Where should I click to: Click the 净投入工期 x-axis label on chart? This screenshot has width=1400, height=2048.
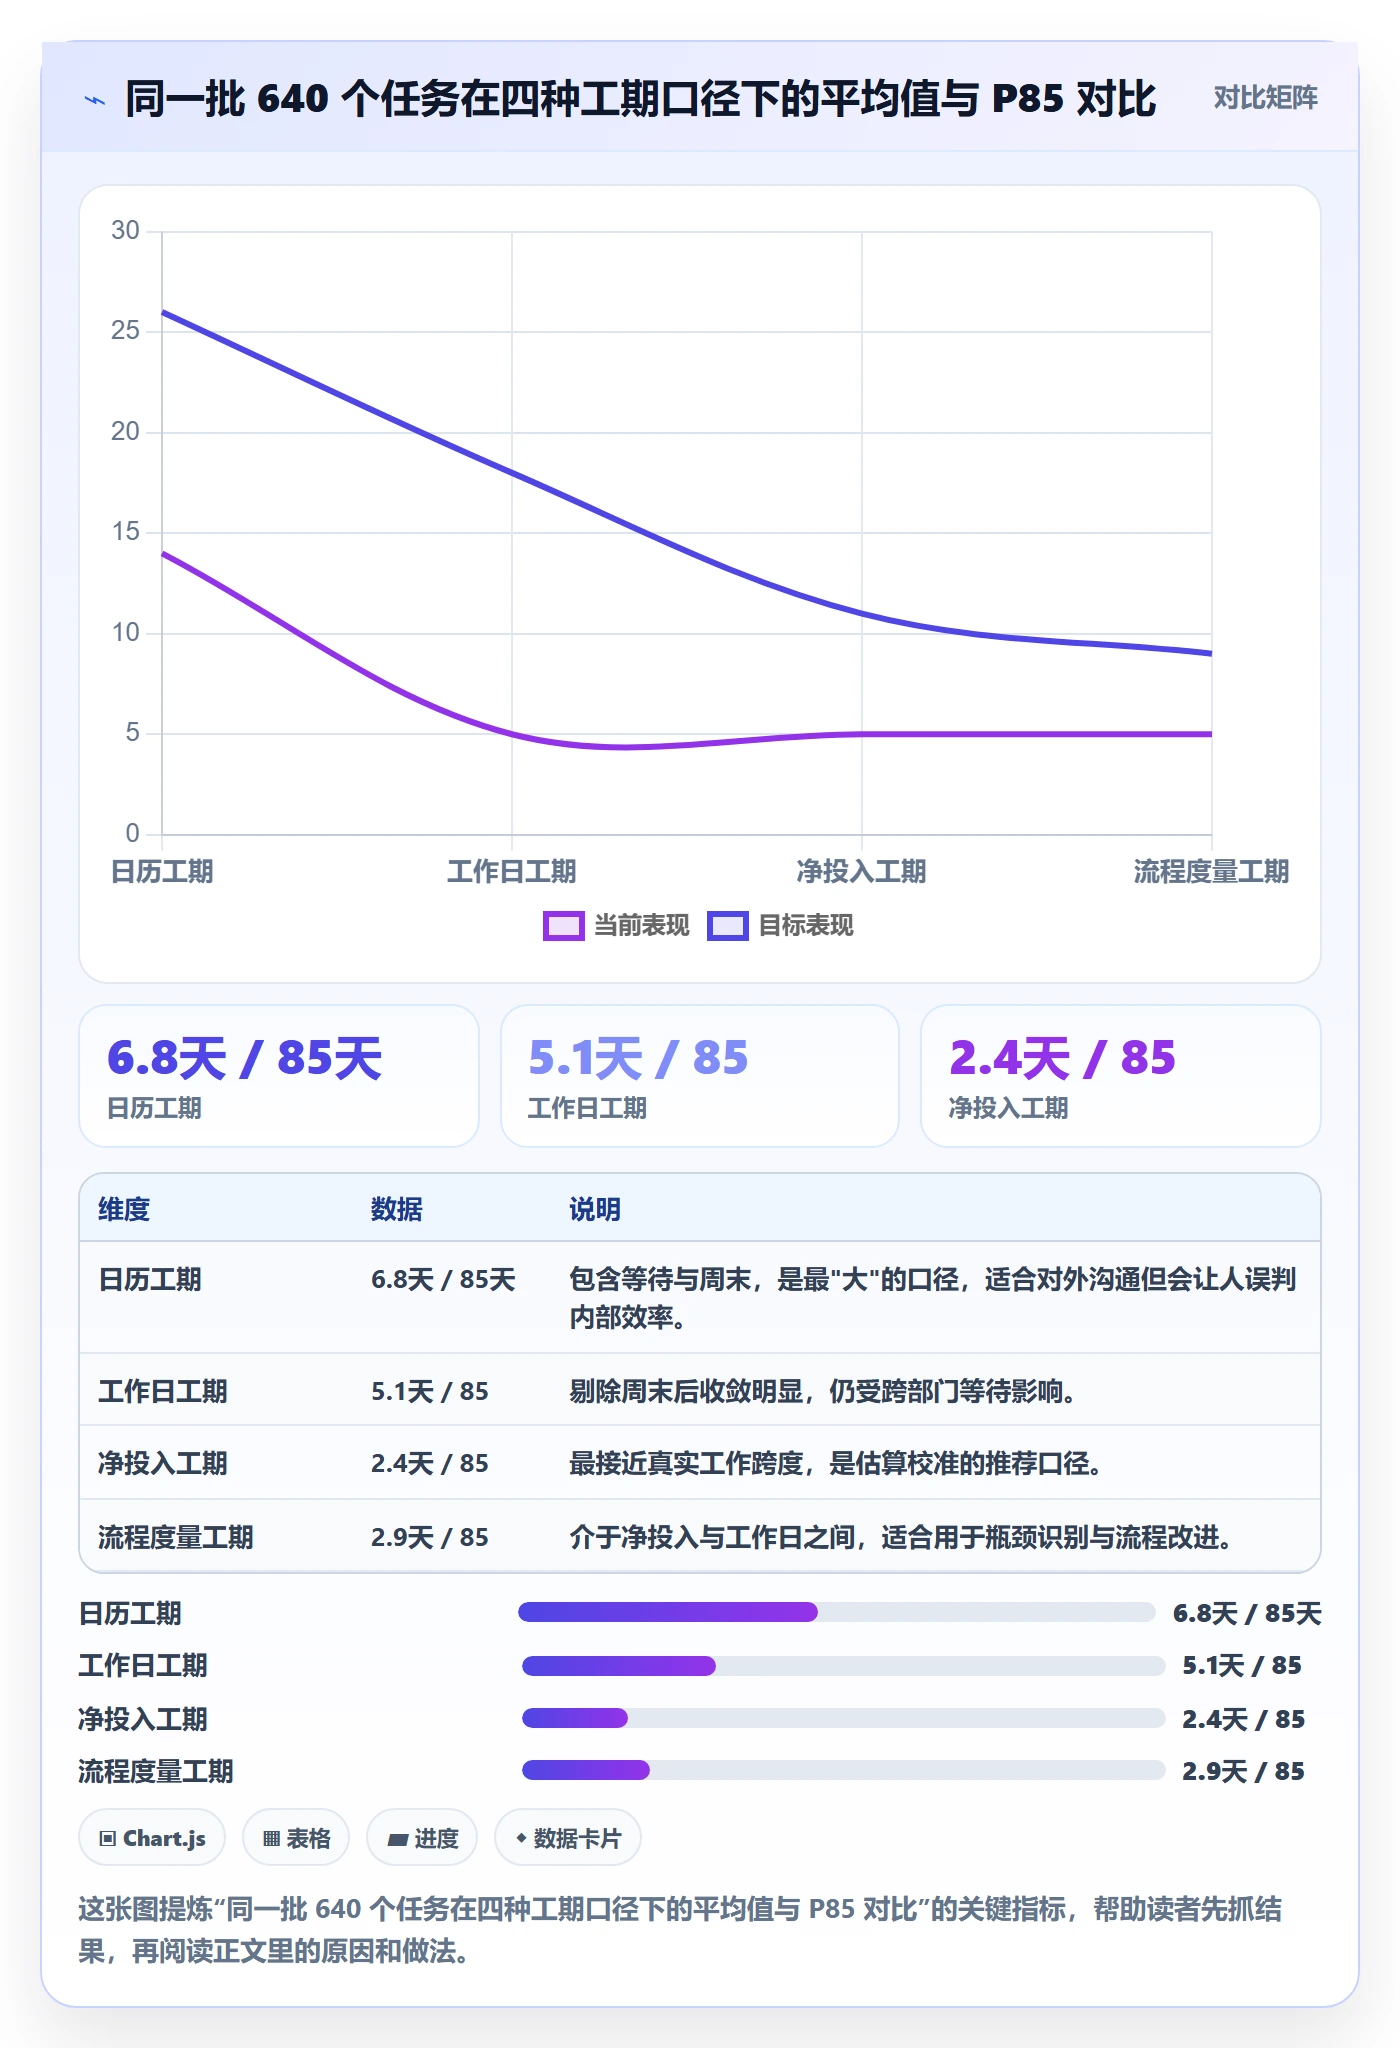[x=862, y=871]
